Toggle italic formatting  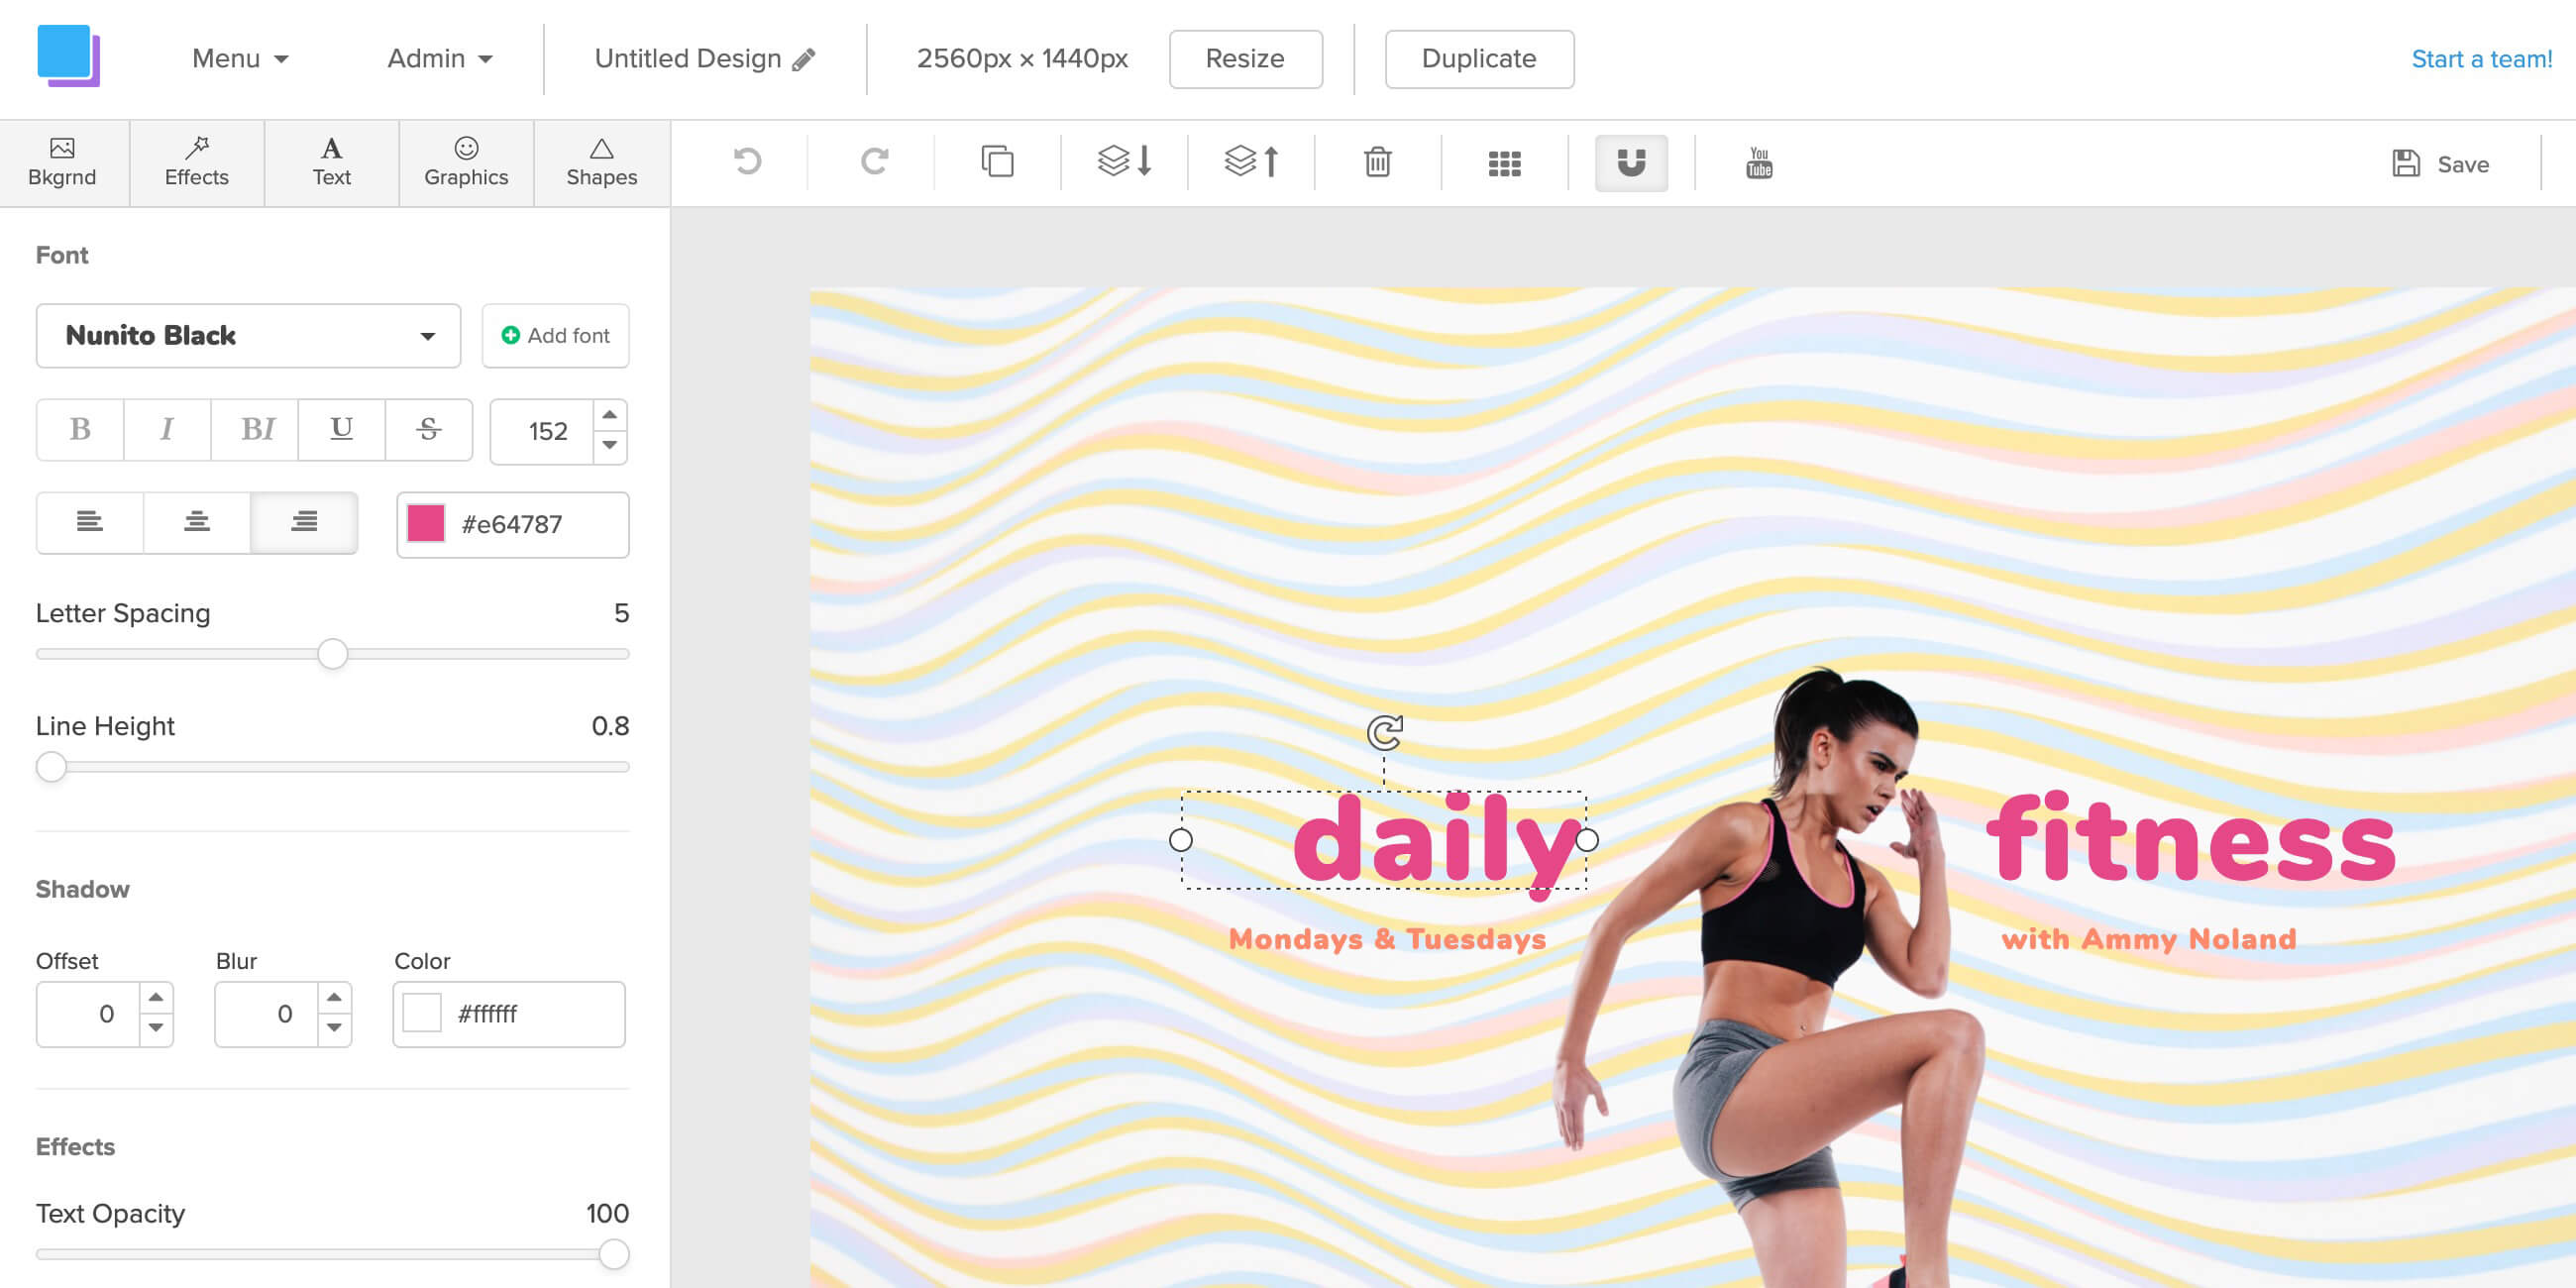[167, 430]
